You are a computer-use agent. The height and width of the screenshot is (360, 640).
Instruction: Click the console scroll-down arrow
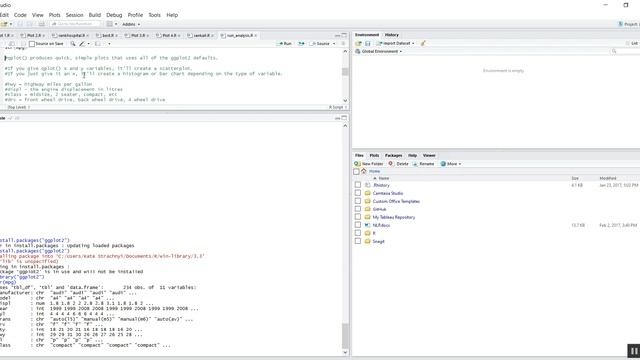point(345,352)
